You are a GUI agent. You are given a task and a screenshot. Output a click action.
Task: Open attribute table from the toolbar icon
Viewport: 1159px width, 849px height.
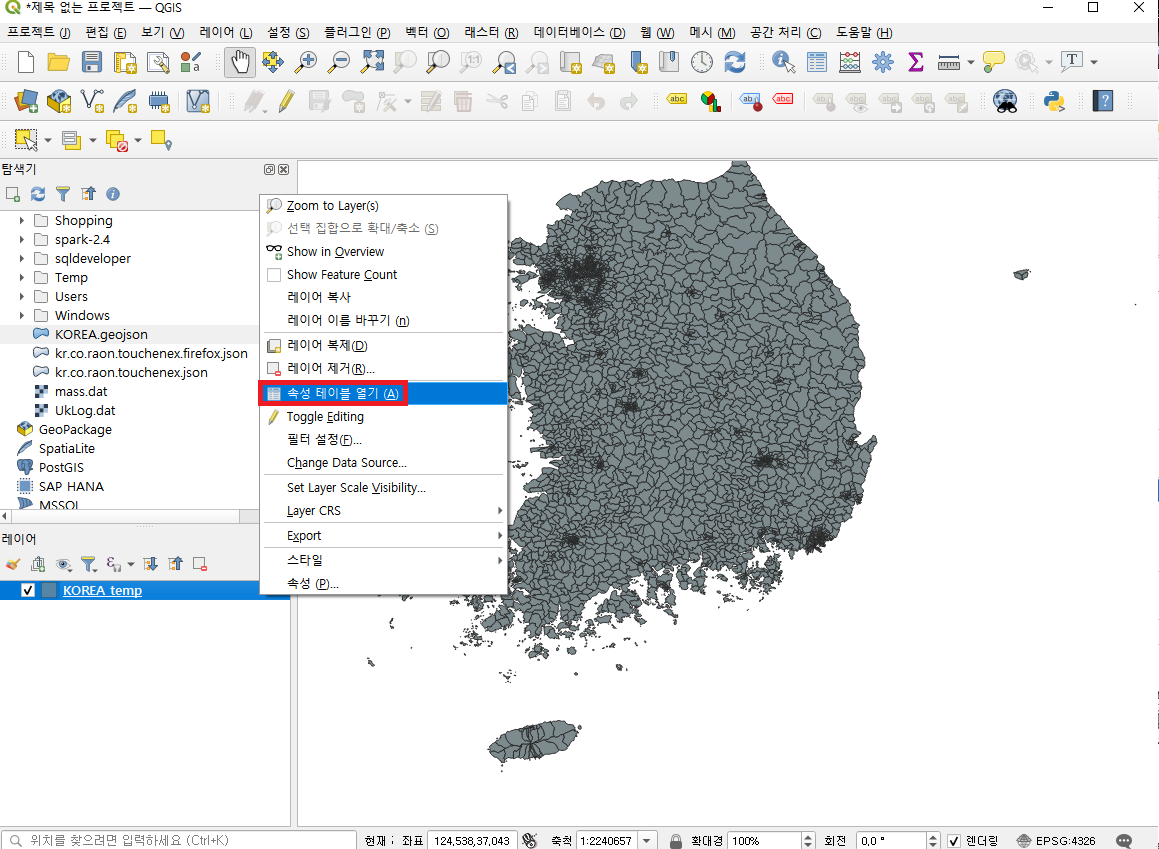(817, 62)
